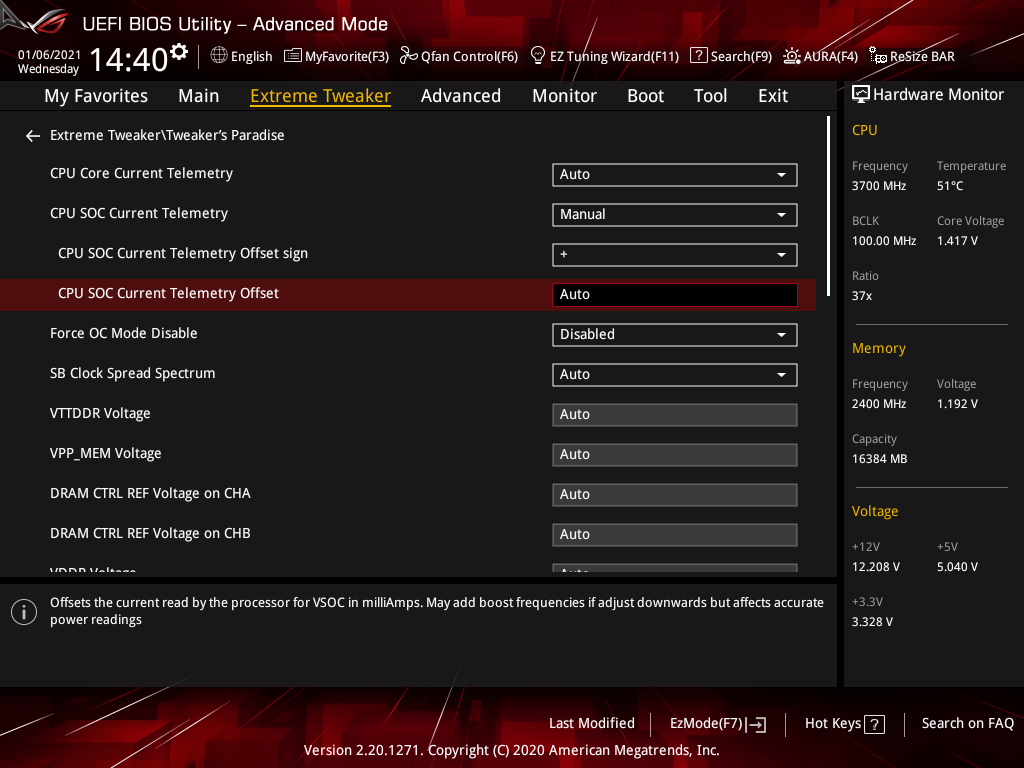This screenshot has width=1024, height=768.
Task: Click MyFavorite(F3) label
Action: point(347,56)
